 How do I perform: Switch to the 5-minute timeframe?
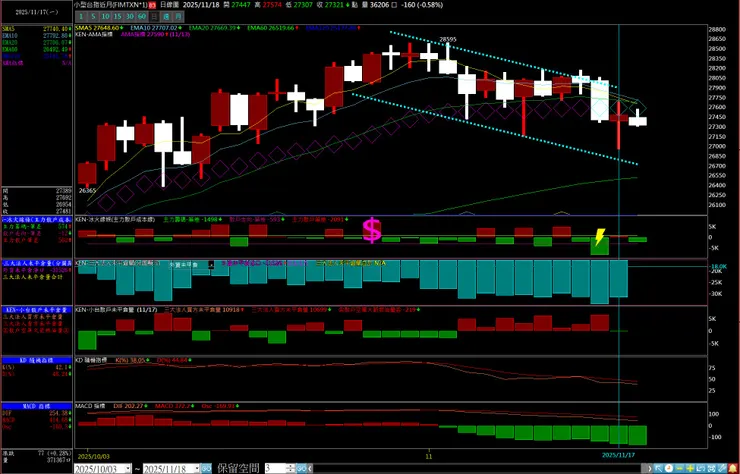[x=93, y=17]
